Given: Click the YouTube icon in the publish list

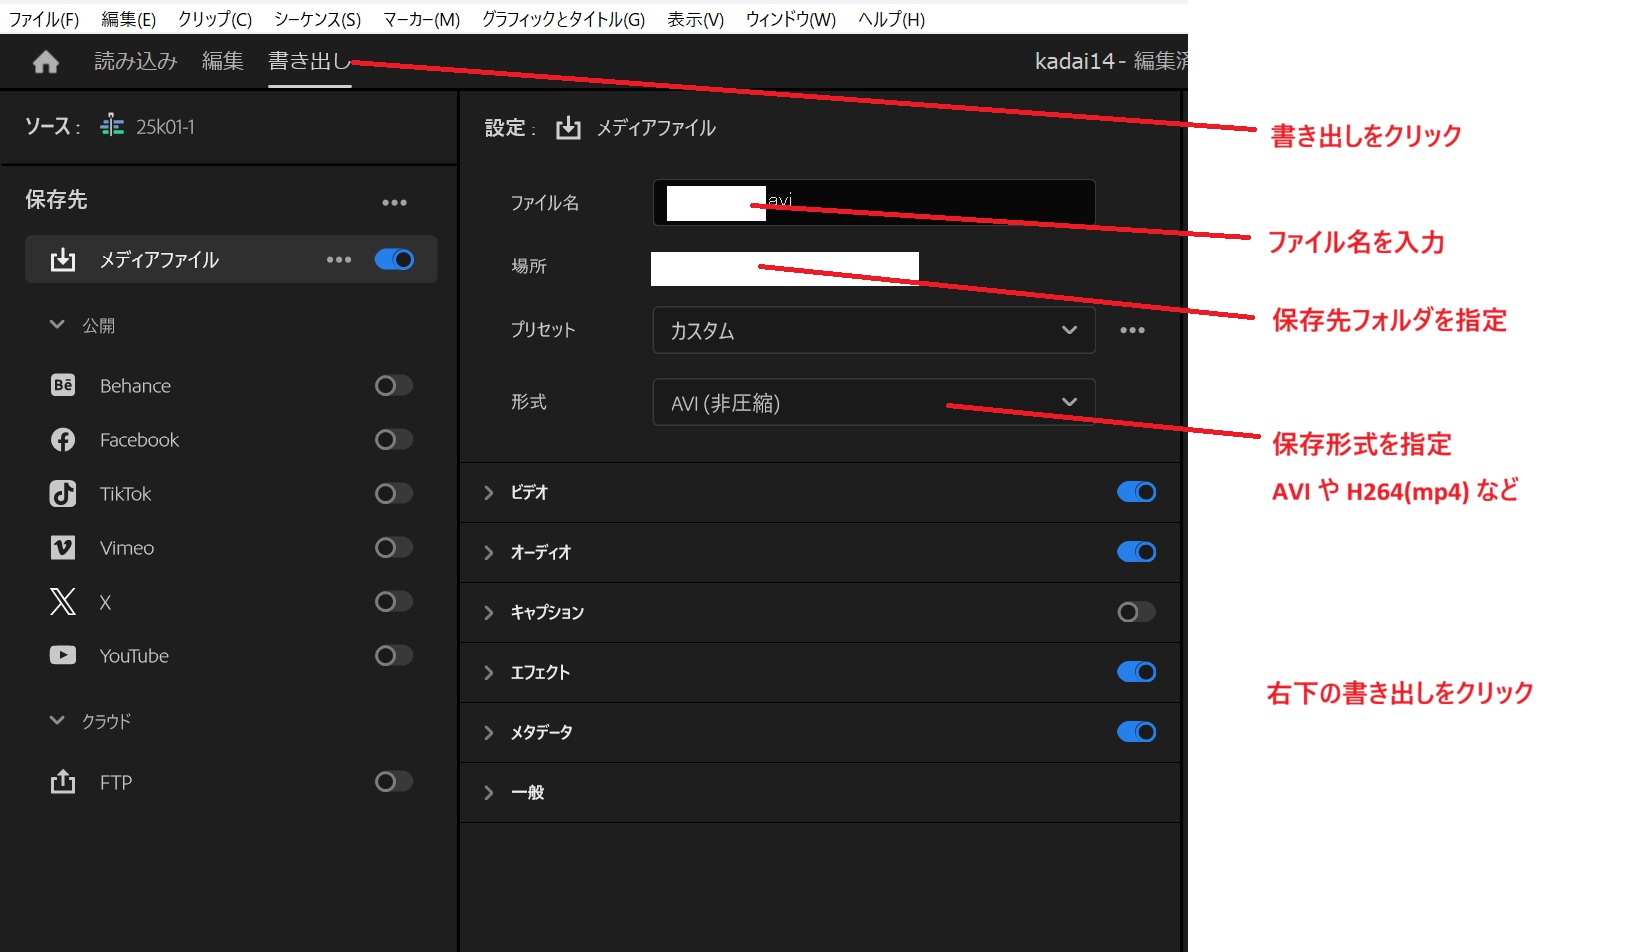Looking at the screenshot, I should tap(63, 656).
